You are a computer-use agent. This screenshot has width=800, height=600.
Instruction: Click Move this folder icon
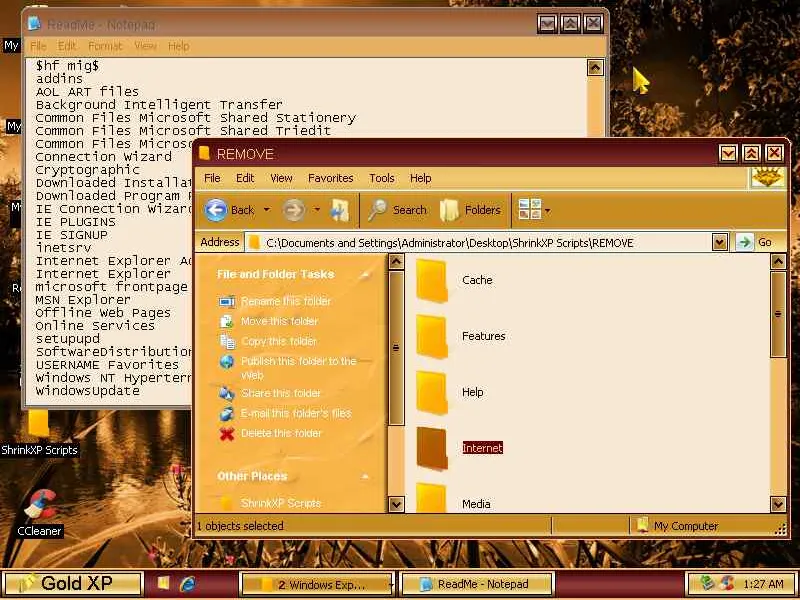pyautogui.click(x=227, y=321)
